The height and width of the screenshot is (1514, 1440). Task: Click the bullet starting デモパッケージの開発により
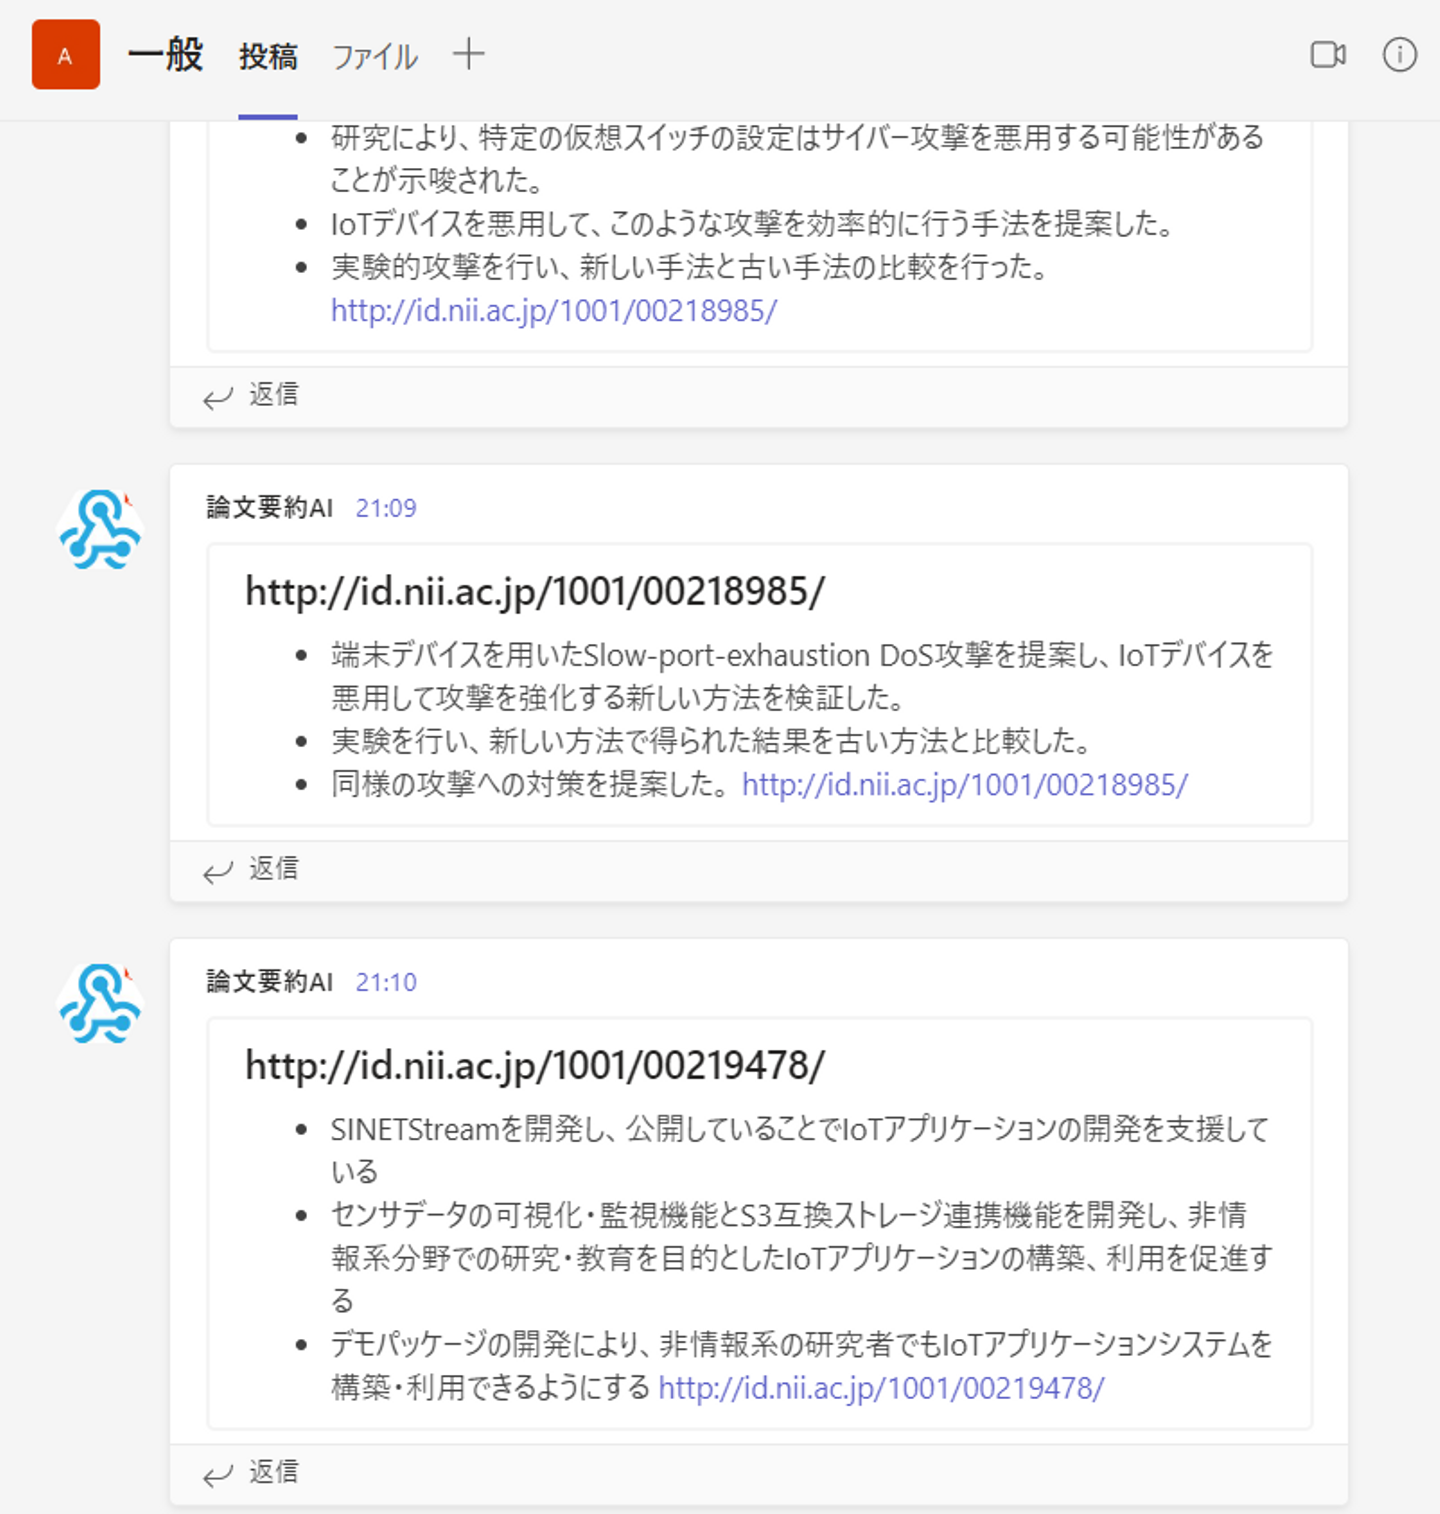pos(802,1366)
